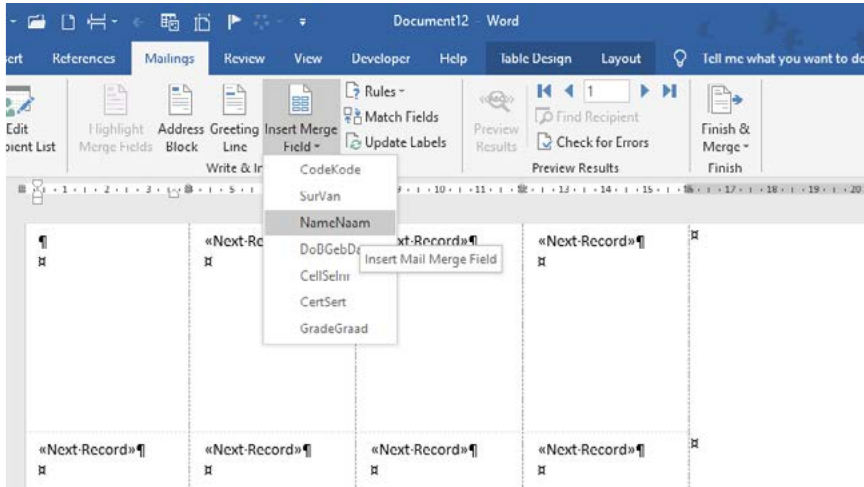Click Match Fields
The image size is (864, 487).
(x=391, y=117)
